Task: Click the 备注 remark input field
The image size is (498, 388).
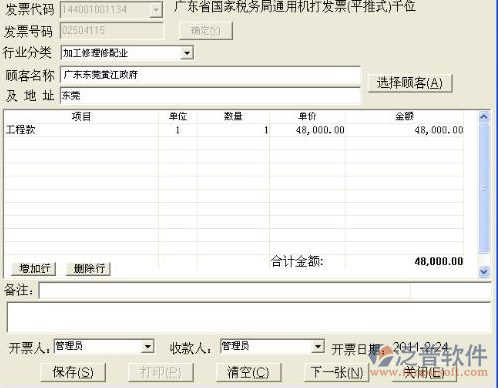Action: click(225, 291)
